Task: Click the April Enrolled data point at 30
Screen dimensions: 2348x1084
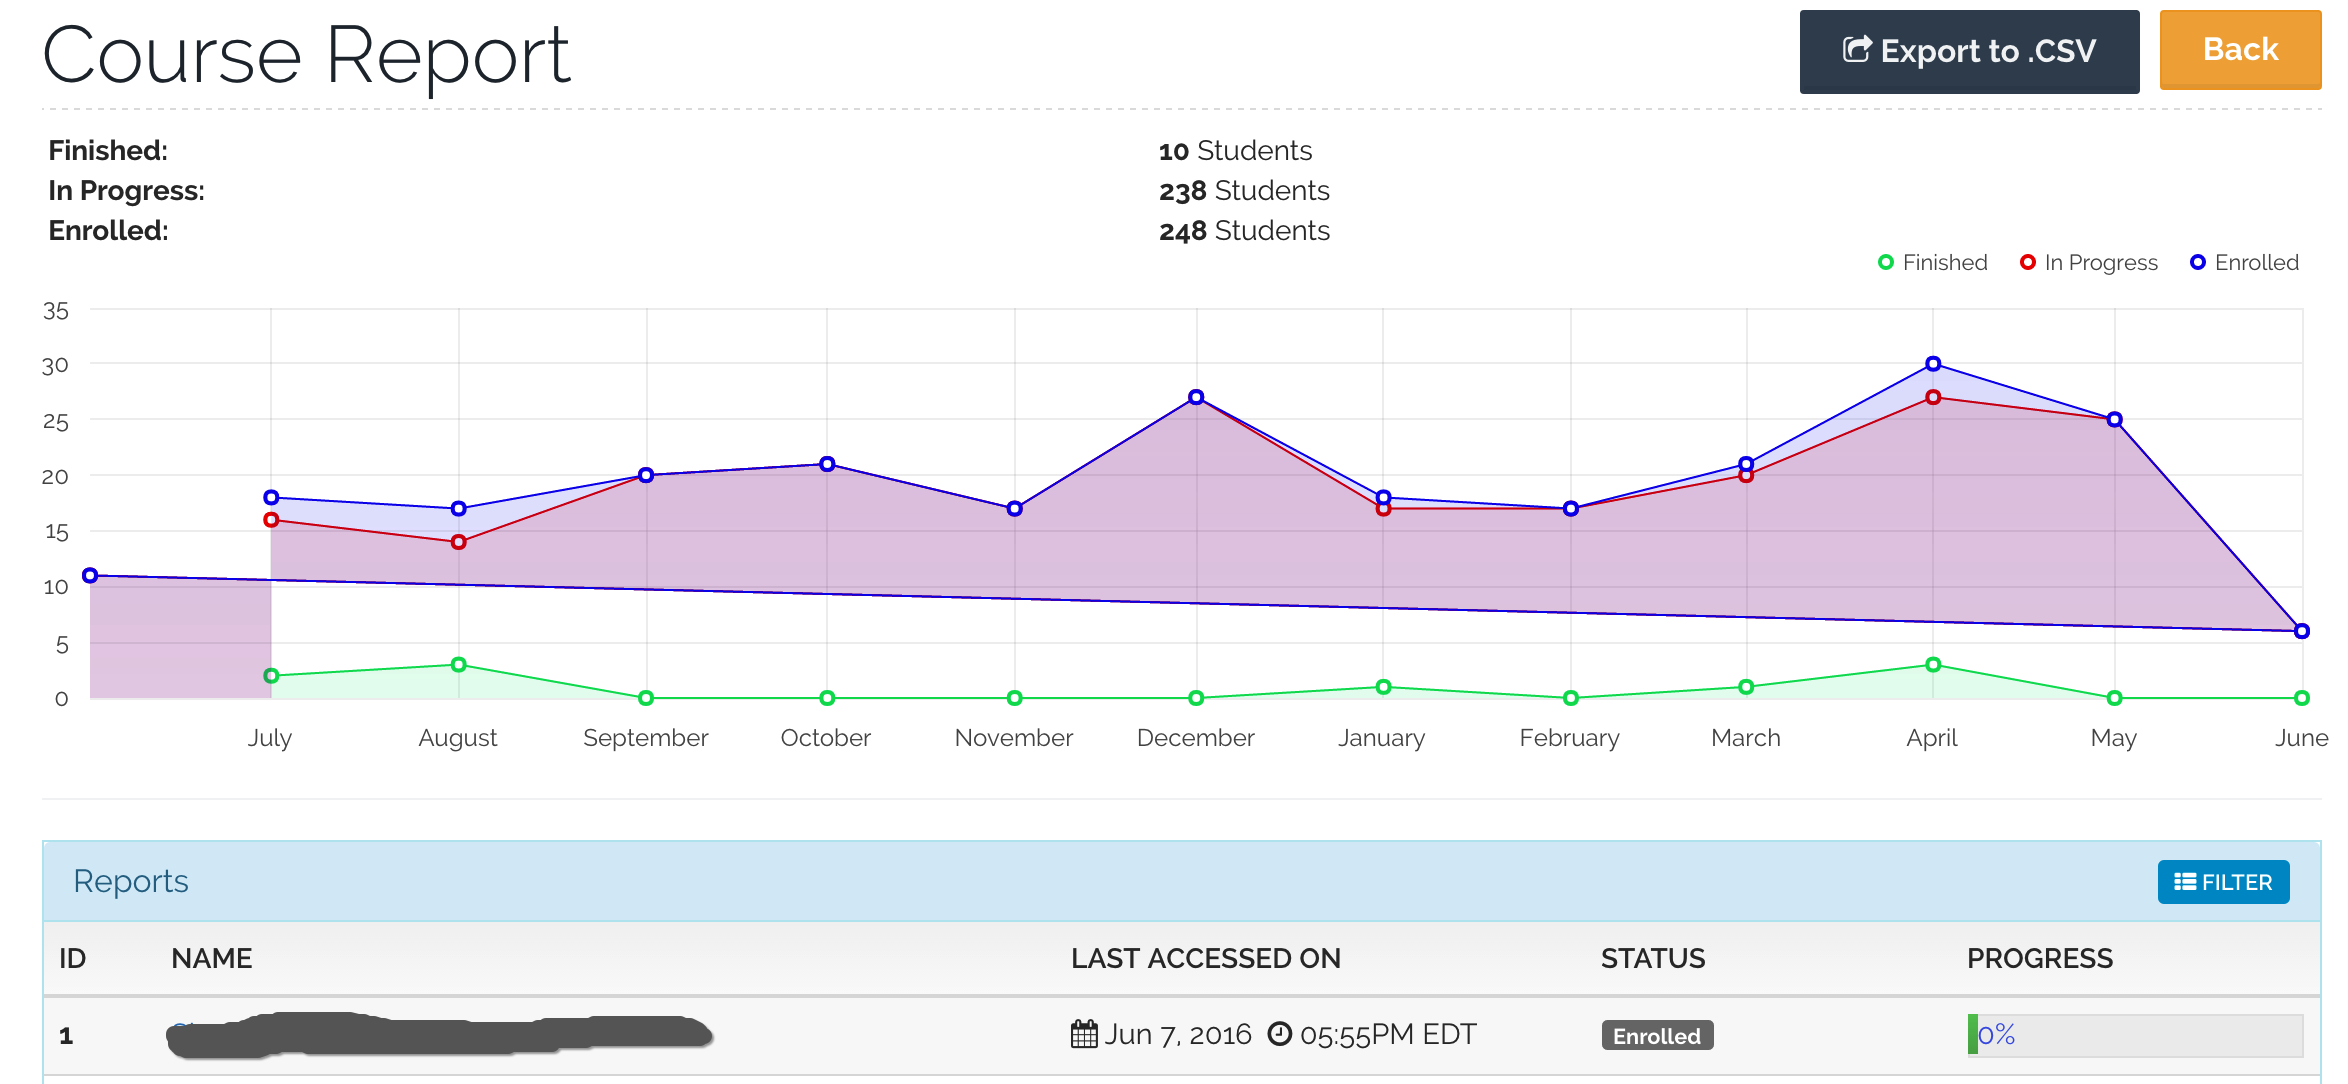Action: click(x=1933, y=364)
